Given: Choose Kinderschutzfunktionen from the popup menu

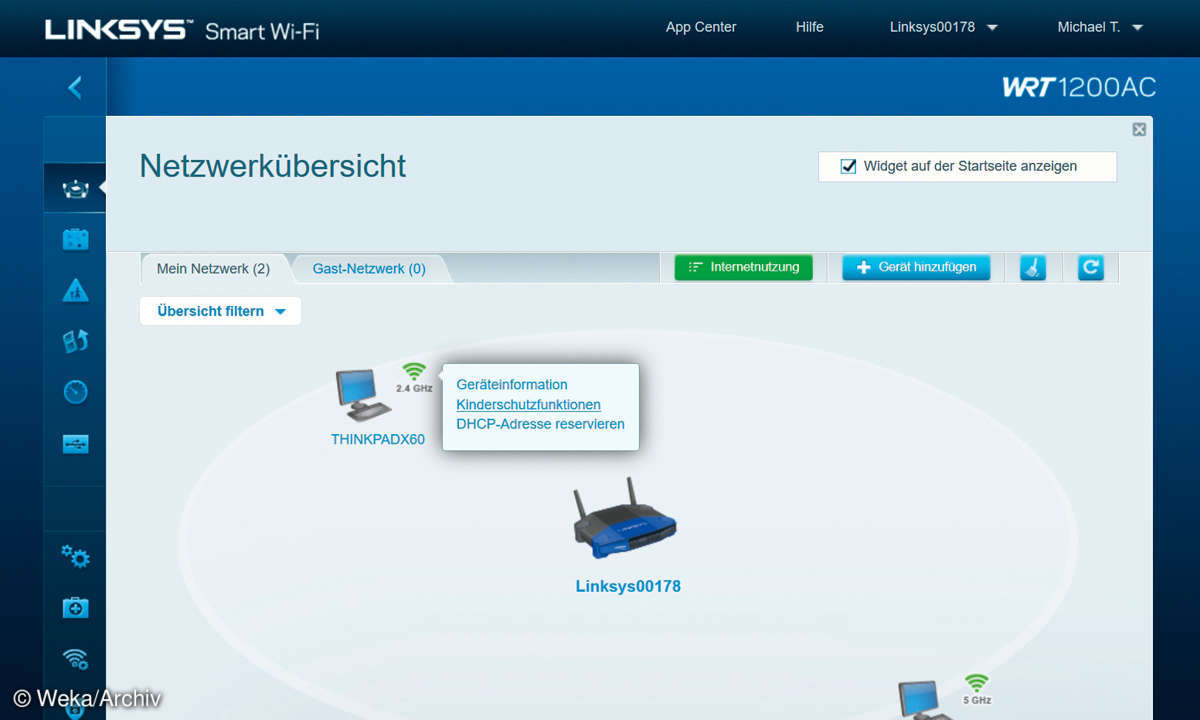Looking at the screenshot, I should [528, 404].
